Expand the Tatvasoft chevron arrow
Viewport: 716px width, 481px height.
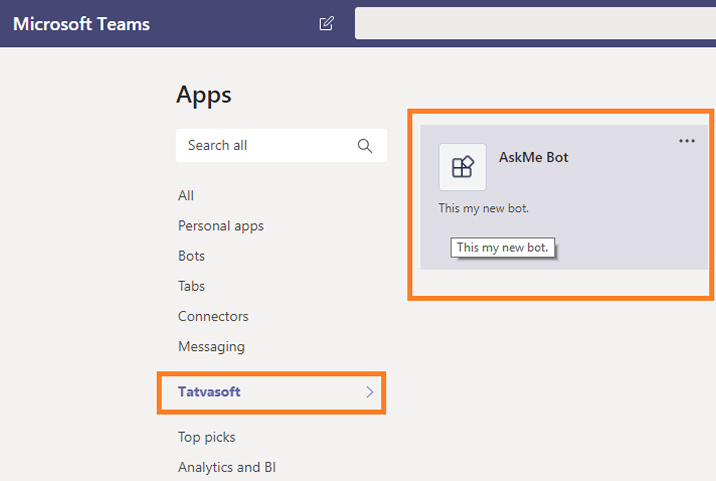(x=369, y=392)
